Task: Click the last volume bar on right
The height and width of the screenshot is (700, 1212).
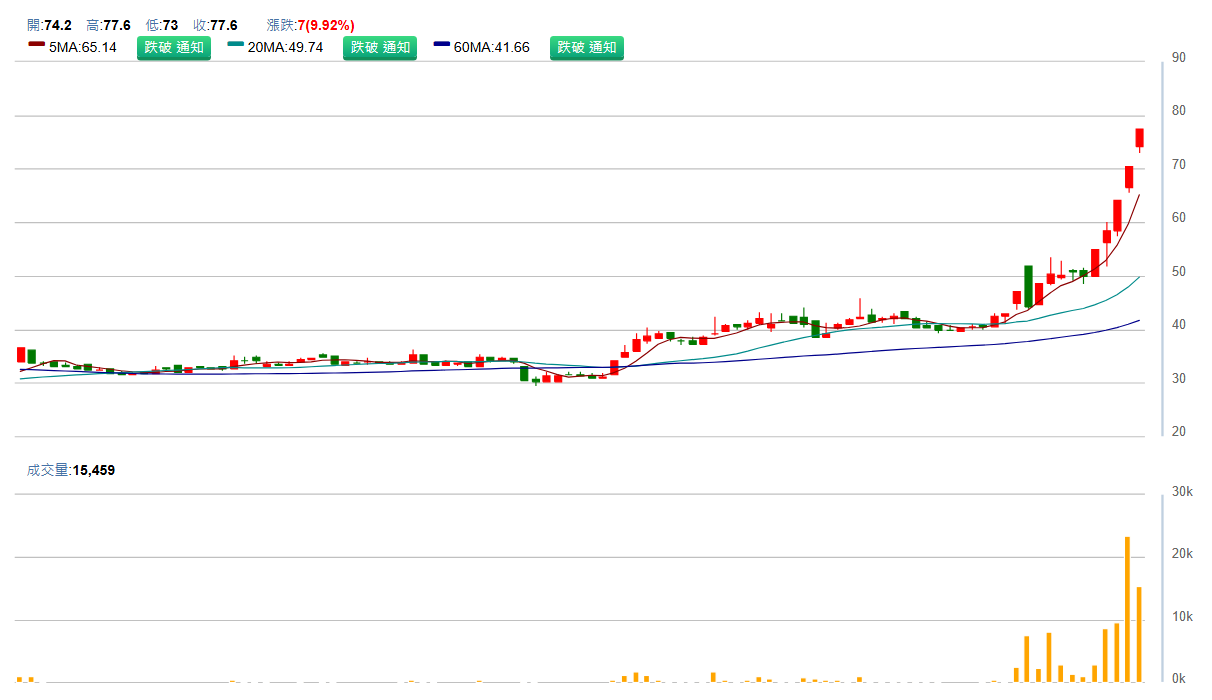Action: tap(1139, 633)
